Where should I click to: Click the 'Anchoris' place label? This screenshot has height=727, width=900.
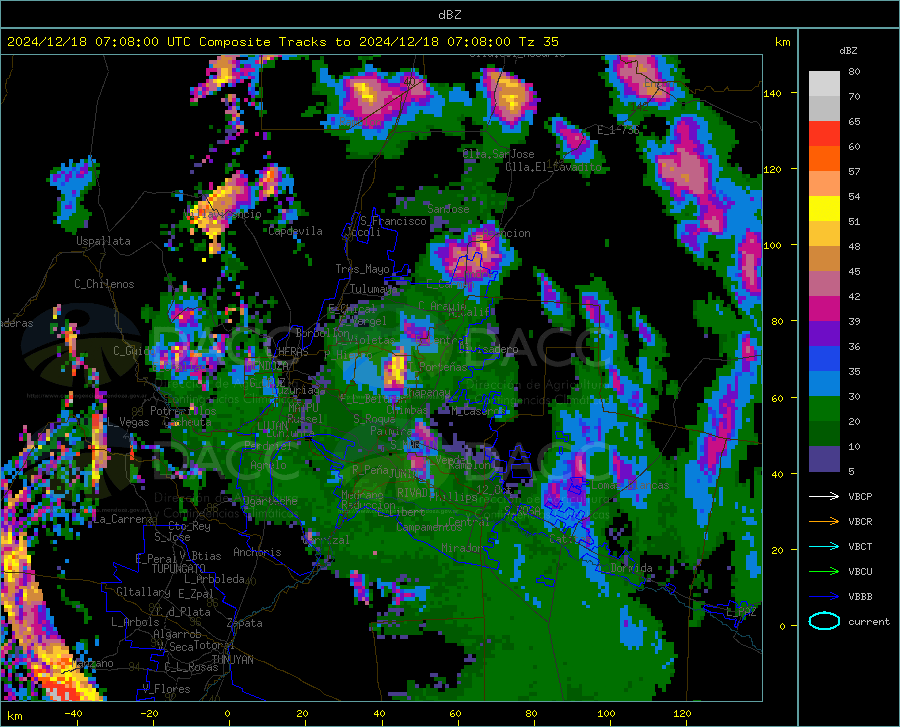(257, 553)
